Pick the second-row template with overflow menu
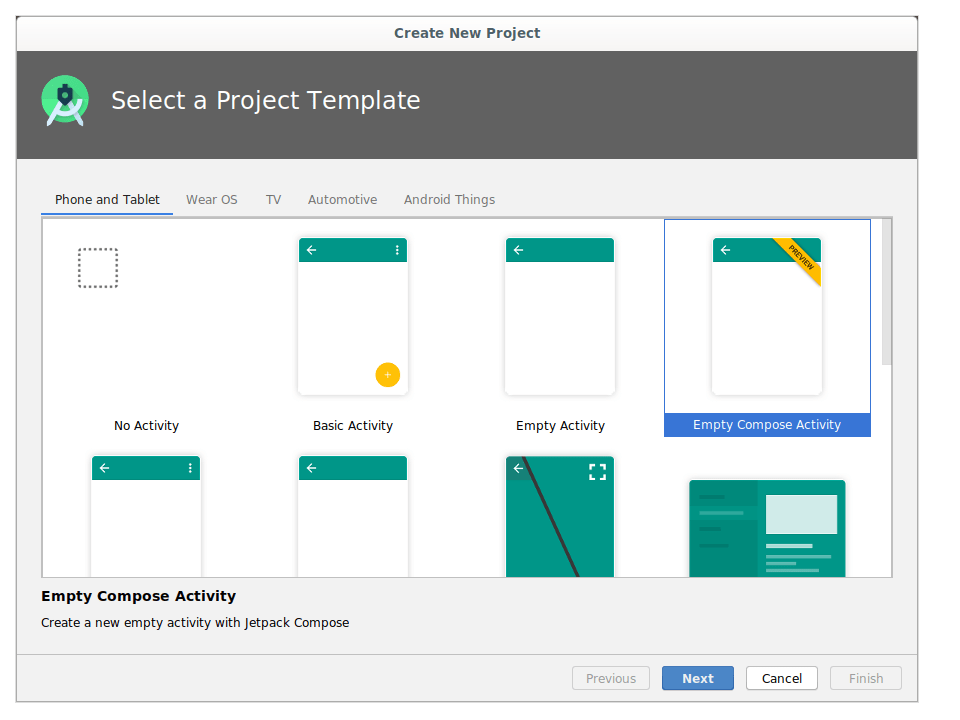The image size is (960, 720). pos(146,516)
